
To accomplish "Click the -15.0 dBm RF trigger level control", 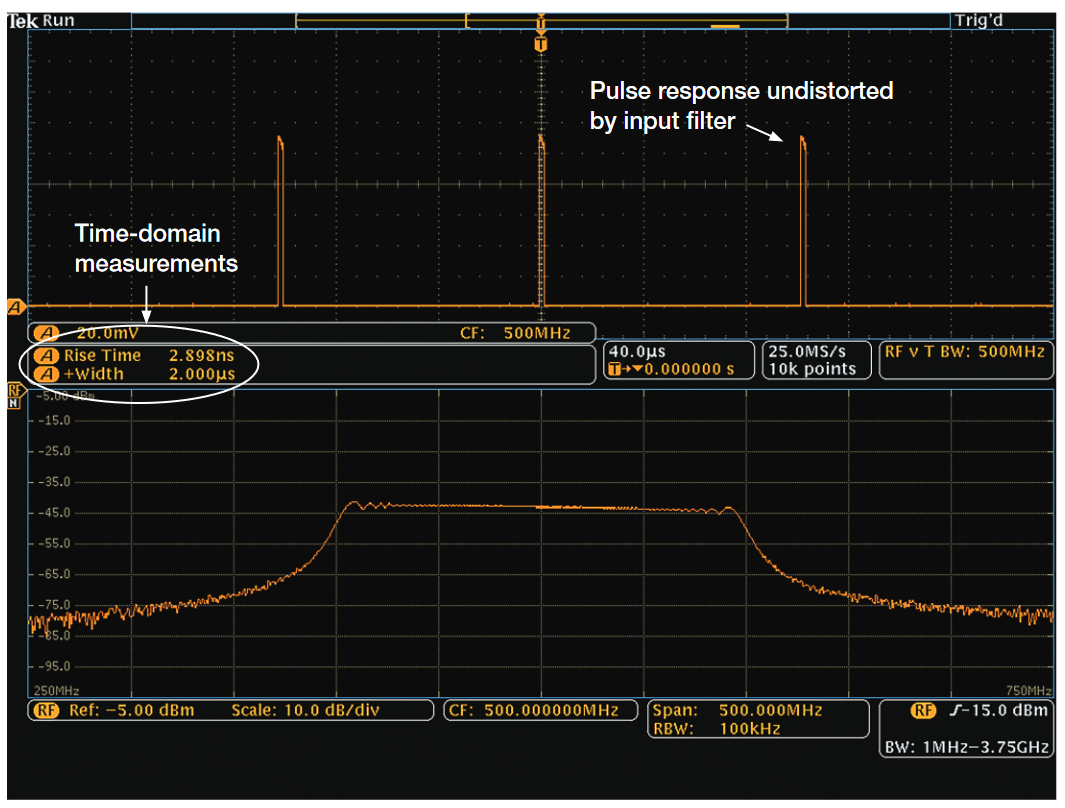I will pyautogui.click(x=1001, y=710).
